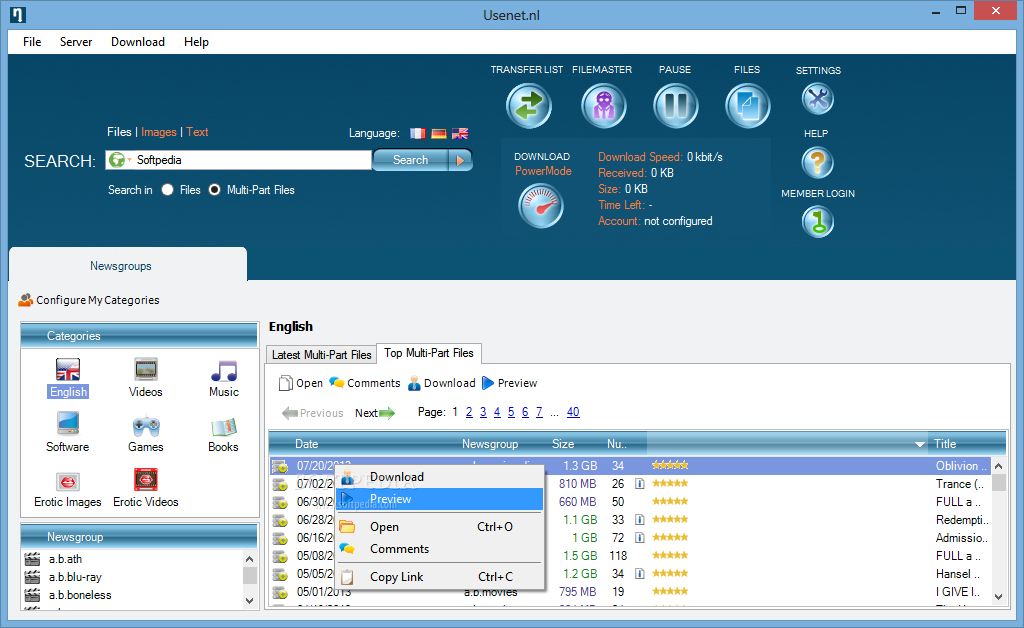Sort results by Size column header
This screenshot has height=628, width=1024.
pyautogui.click(x=563, y=444)
